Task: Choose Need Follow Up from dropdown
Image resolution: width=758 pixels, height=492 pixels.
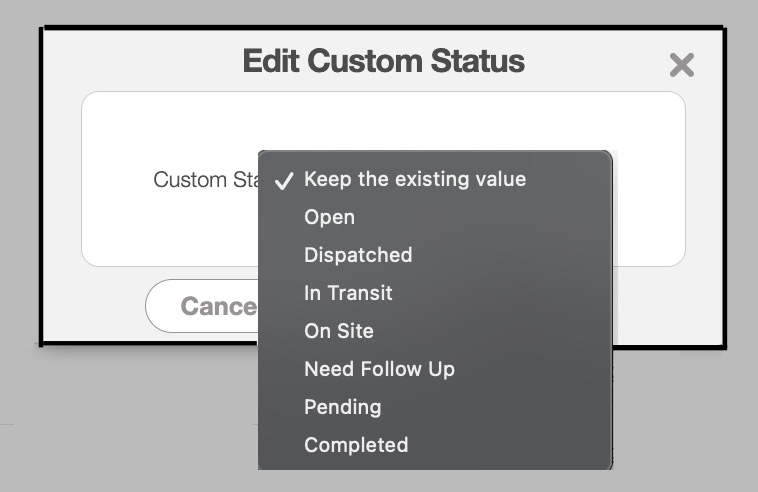Action: click(x=379, y=369)
